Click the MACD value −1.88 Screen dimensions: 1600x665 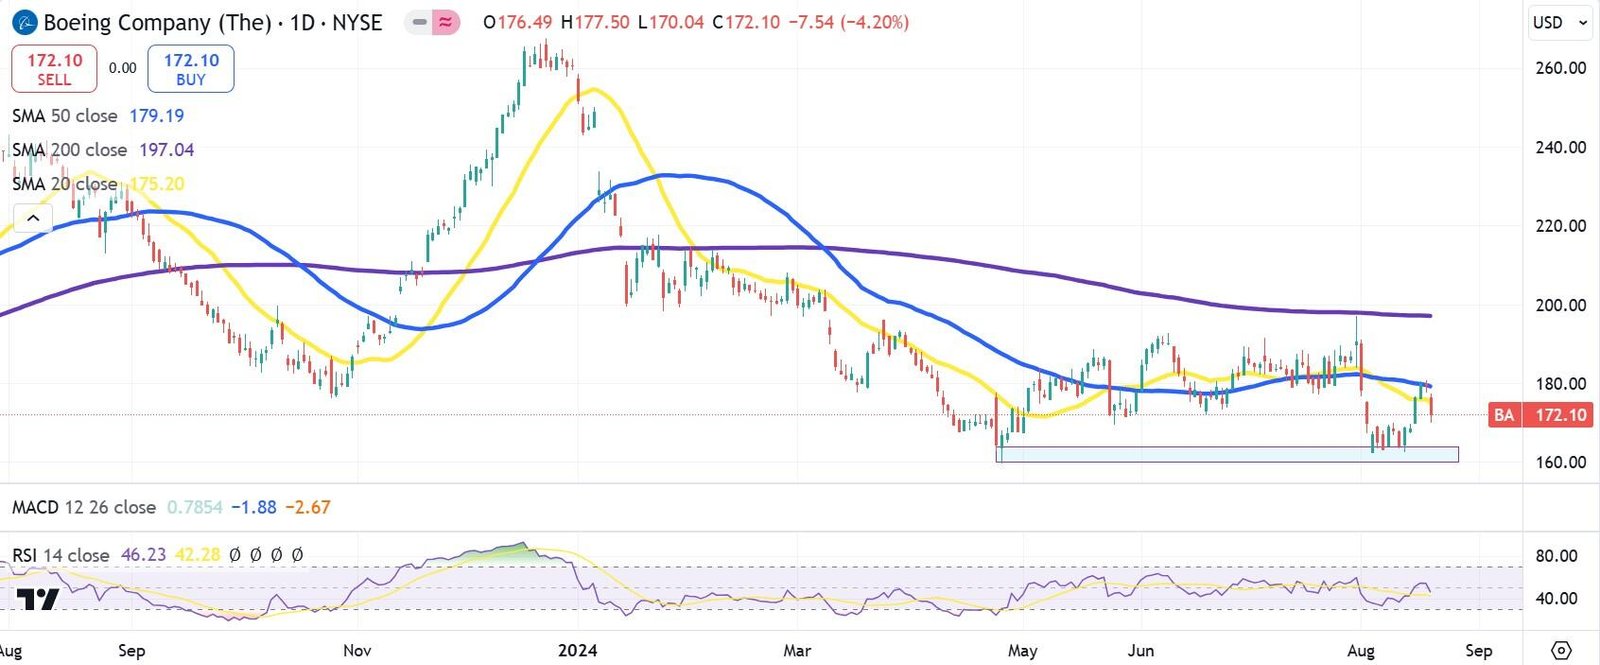click(x=254, y=507)
